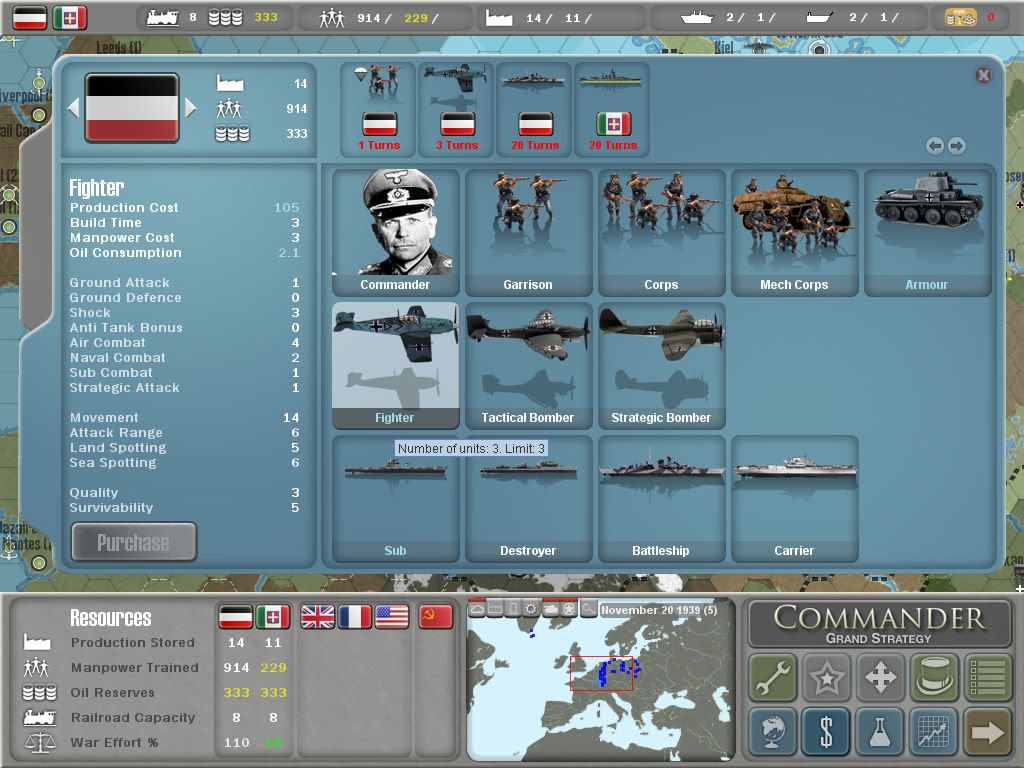Click the November 20 1939 date label
This screenshot has height=768, width=1024.
[659, 610]
